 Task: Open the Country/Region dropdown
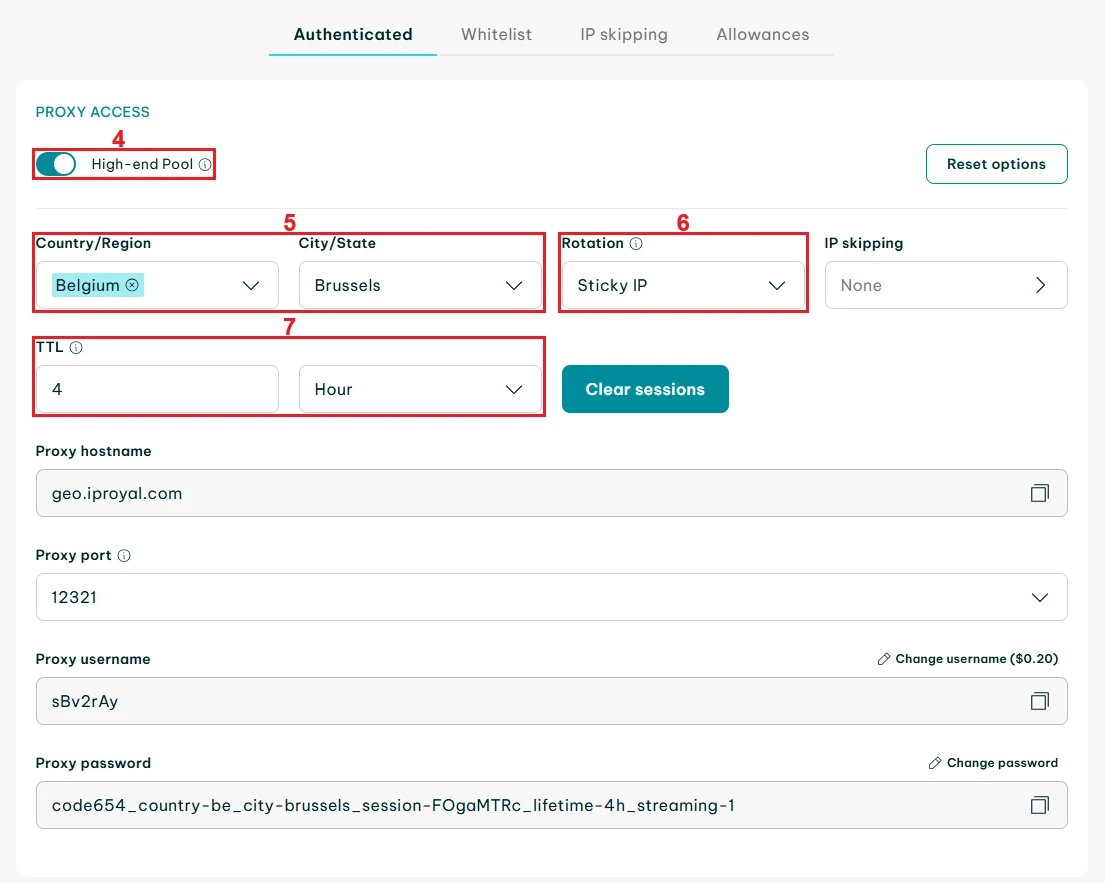pyautogui.click(x=251, y=286)
